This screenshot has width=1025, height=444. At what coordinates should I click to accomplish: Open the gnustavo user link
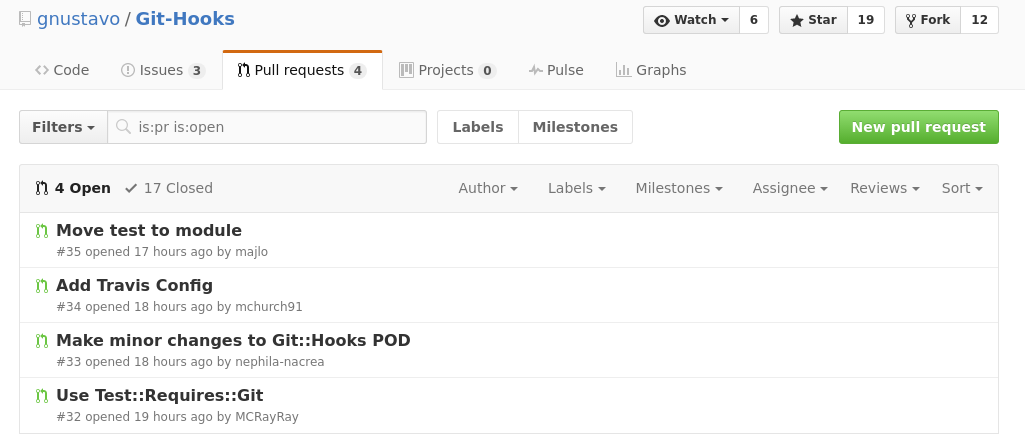tap(78, 19)
